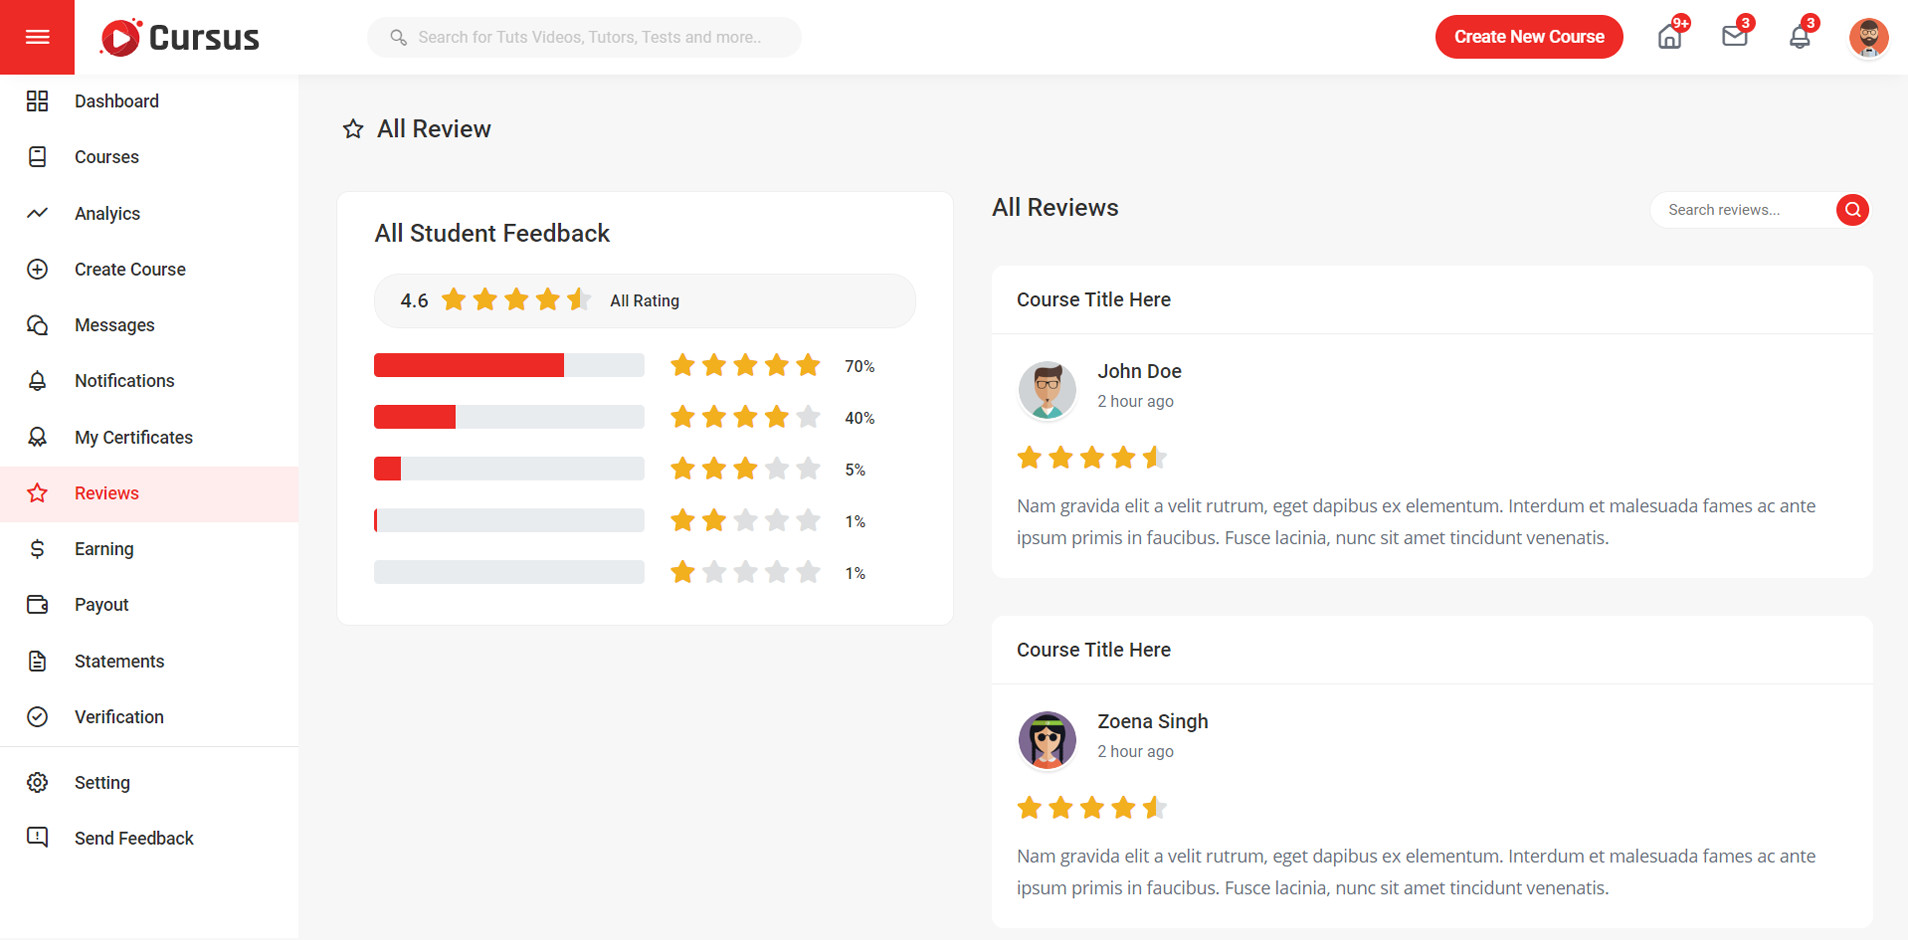The height and width of the screenshot is (940, 1908).
Task: Open the mail envelope icon
Action: click(1734, 37)
